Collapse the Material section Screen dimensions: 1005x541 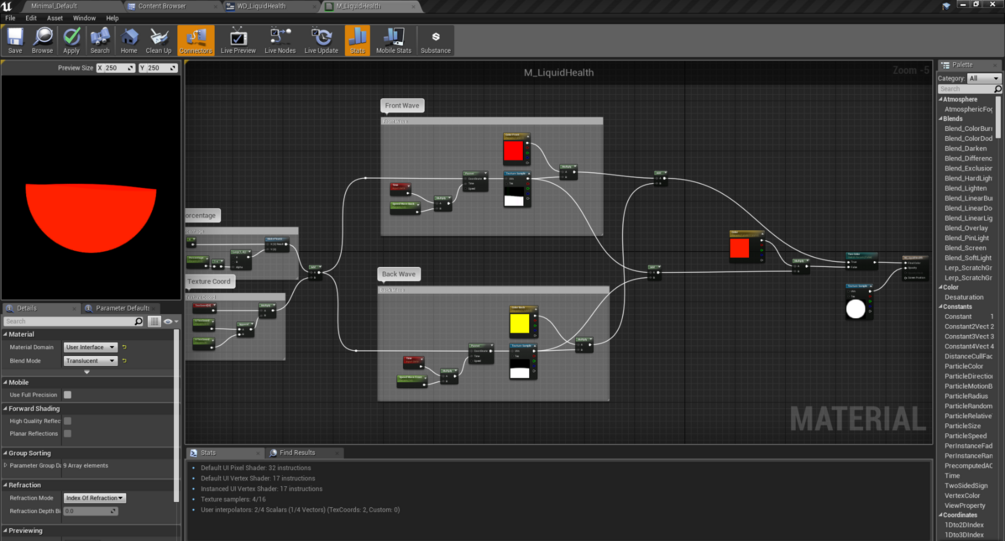(x=5, y=335)
